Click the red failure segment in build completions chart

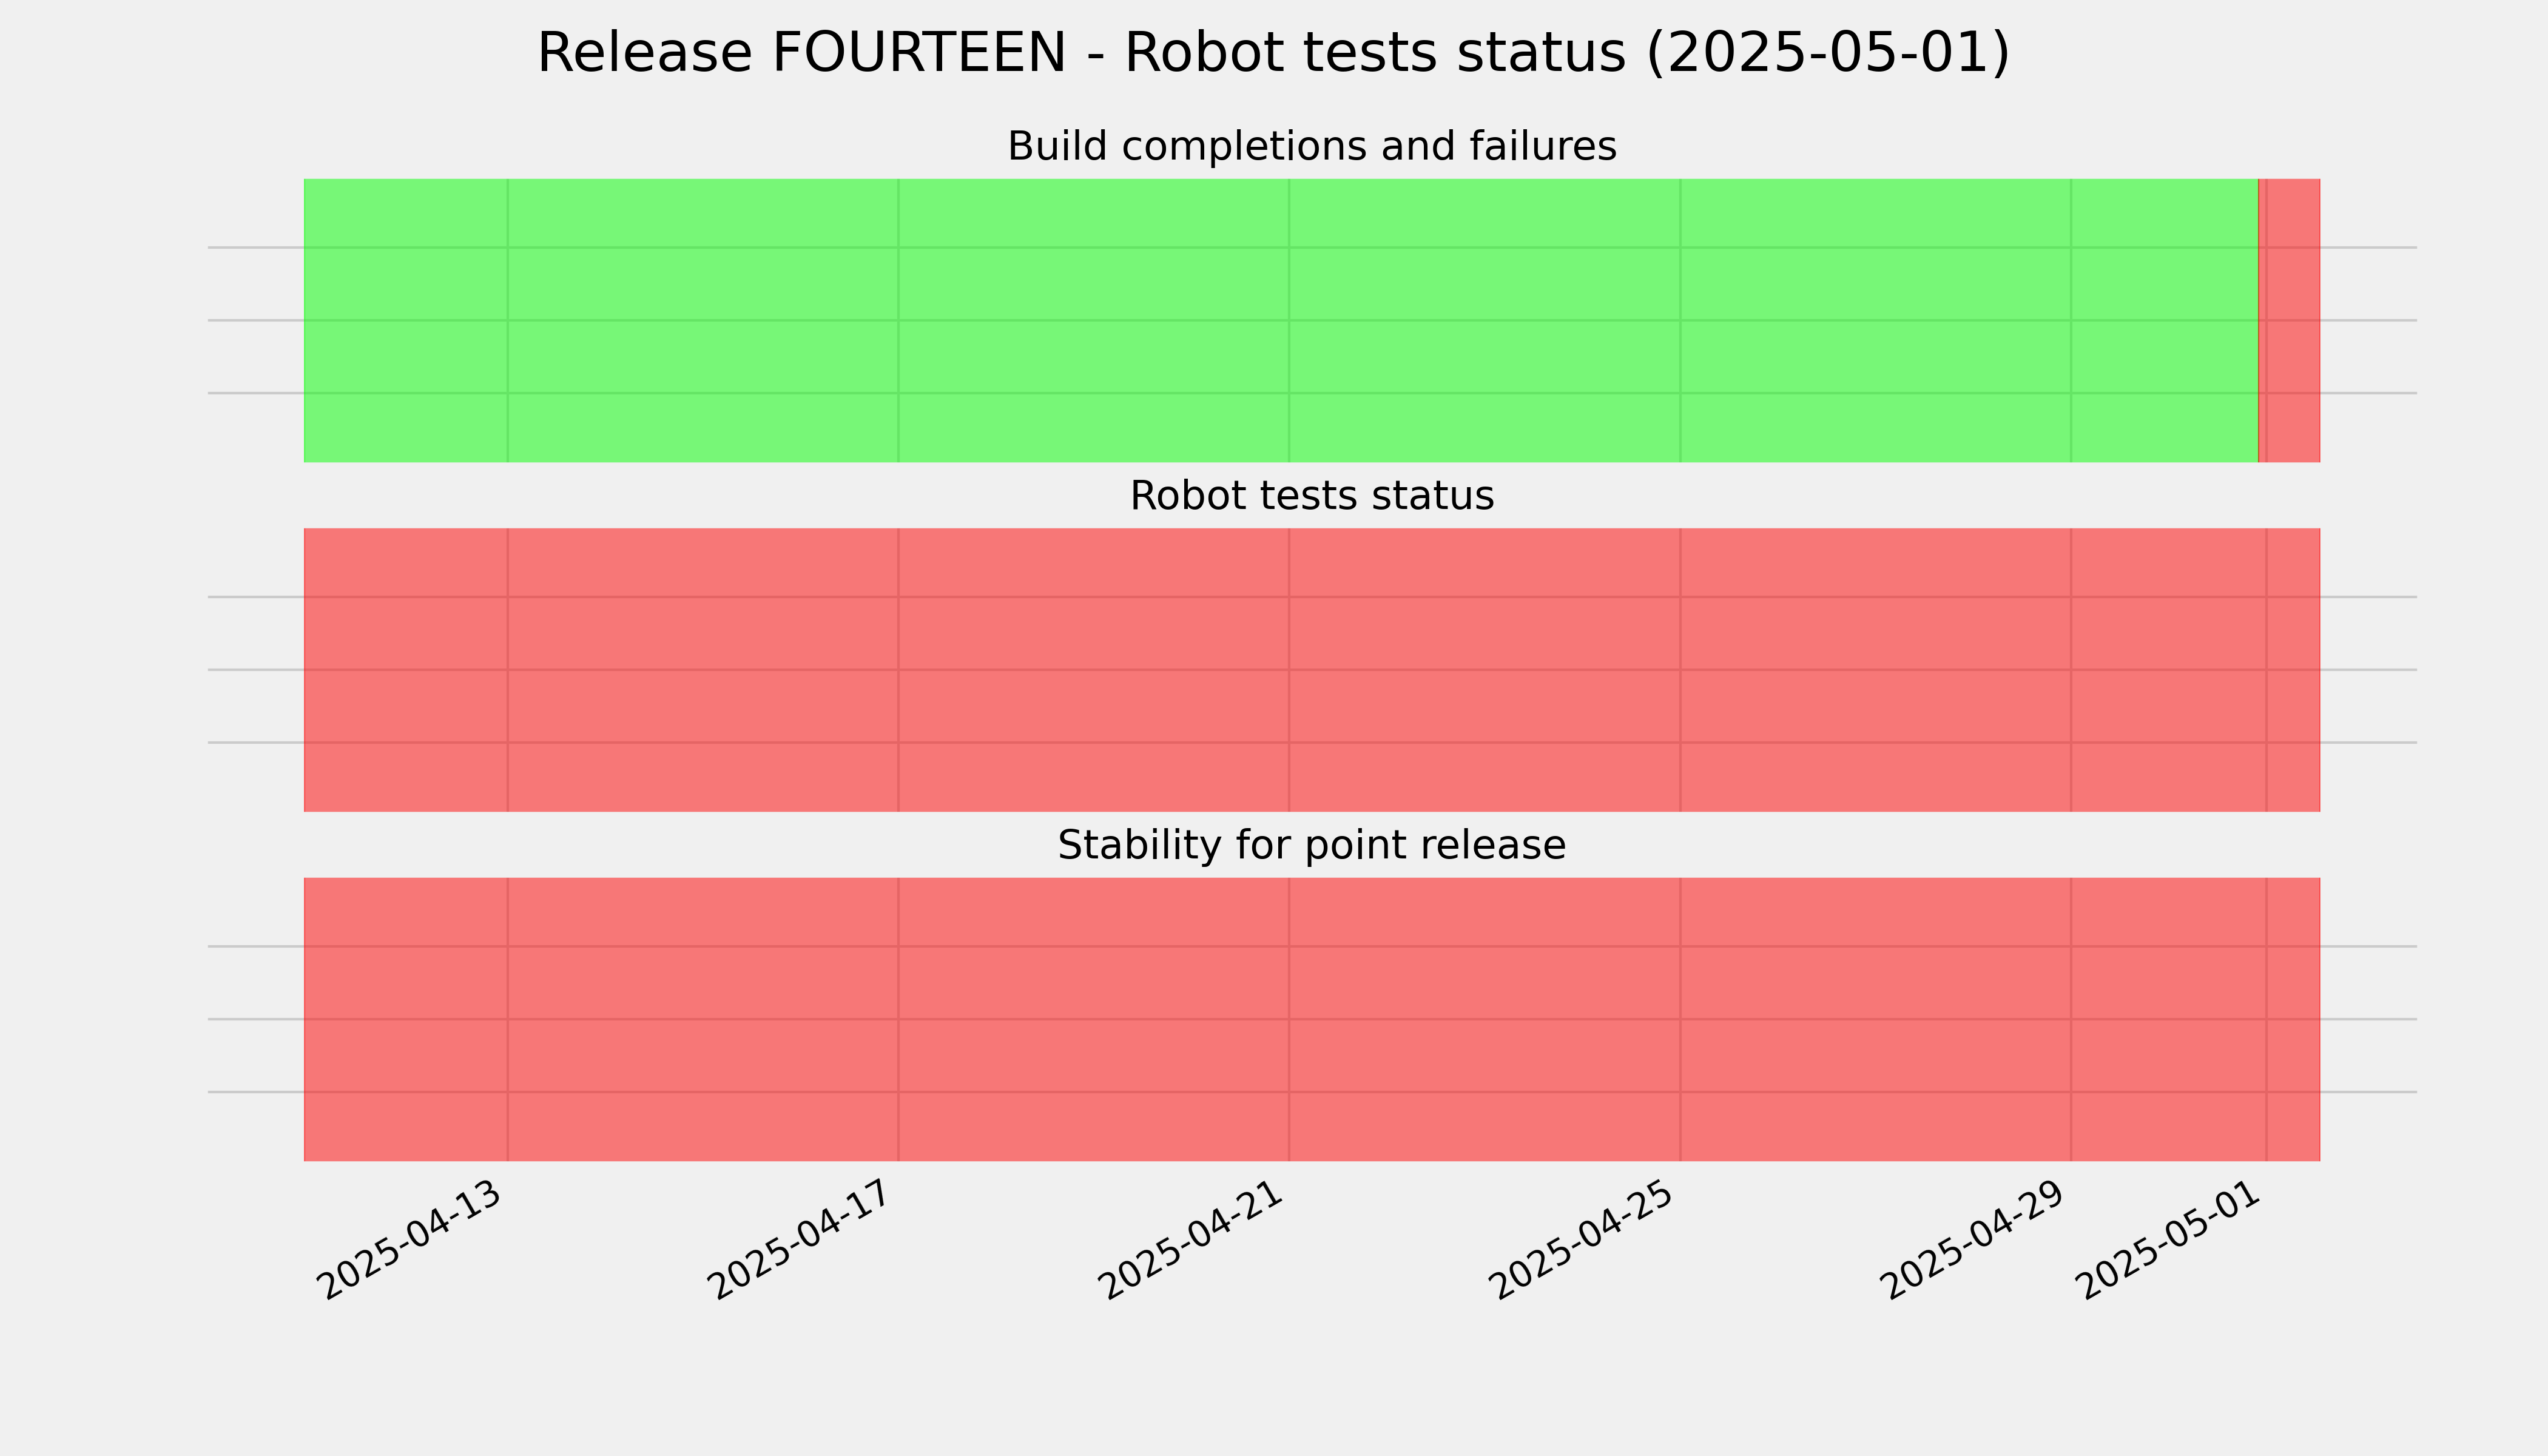[2291, 320]
